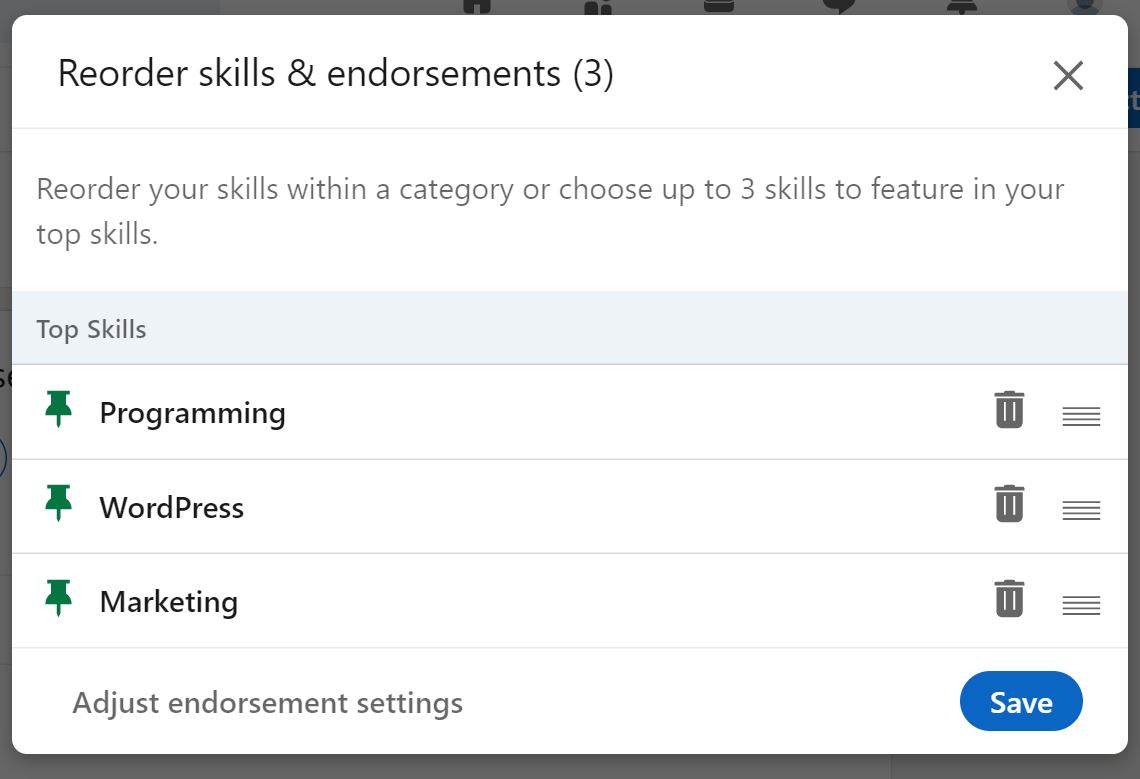The width and height of the screenshot is (1140, 779).
Task: Click the WordPress skill label
Action: [171, 507]
